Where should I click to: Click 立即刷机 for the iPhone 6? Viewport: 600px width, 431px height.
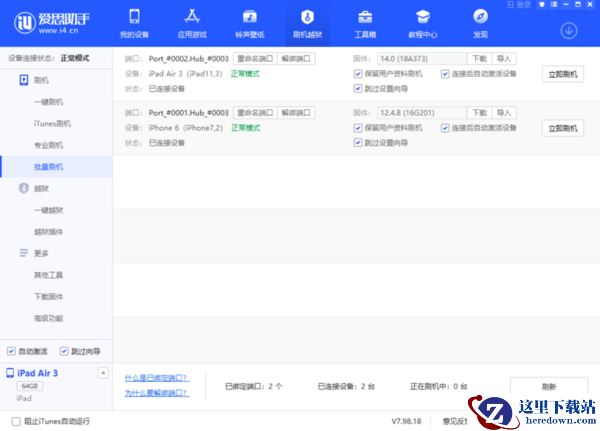(x=563, y=128)
